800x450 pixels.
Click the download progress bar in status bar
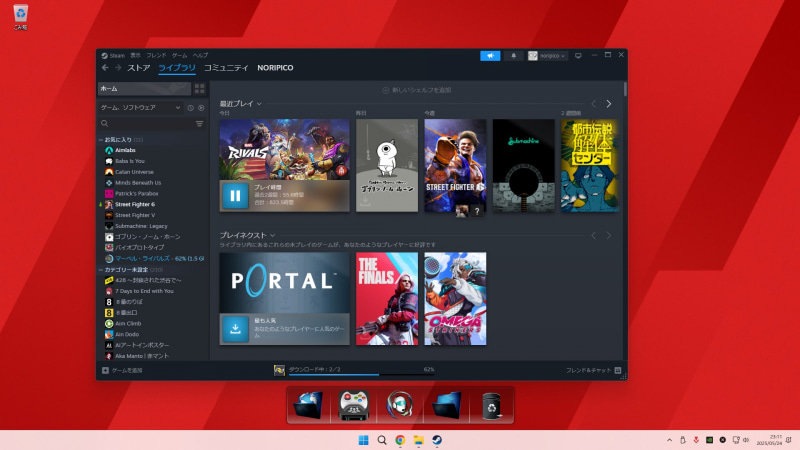click(361, 374)
